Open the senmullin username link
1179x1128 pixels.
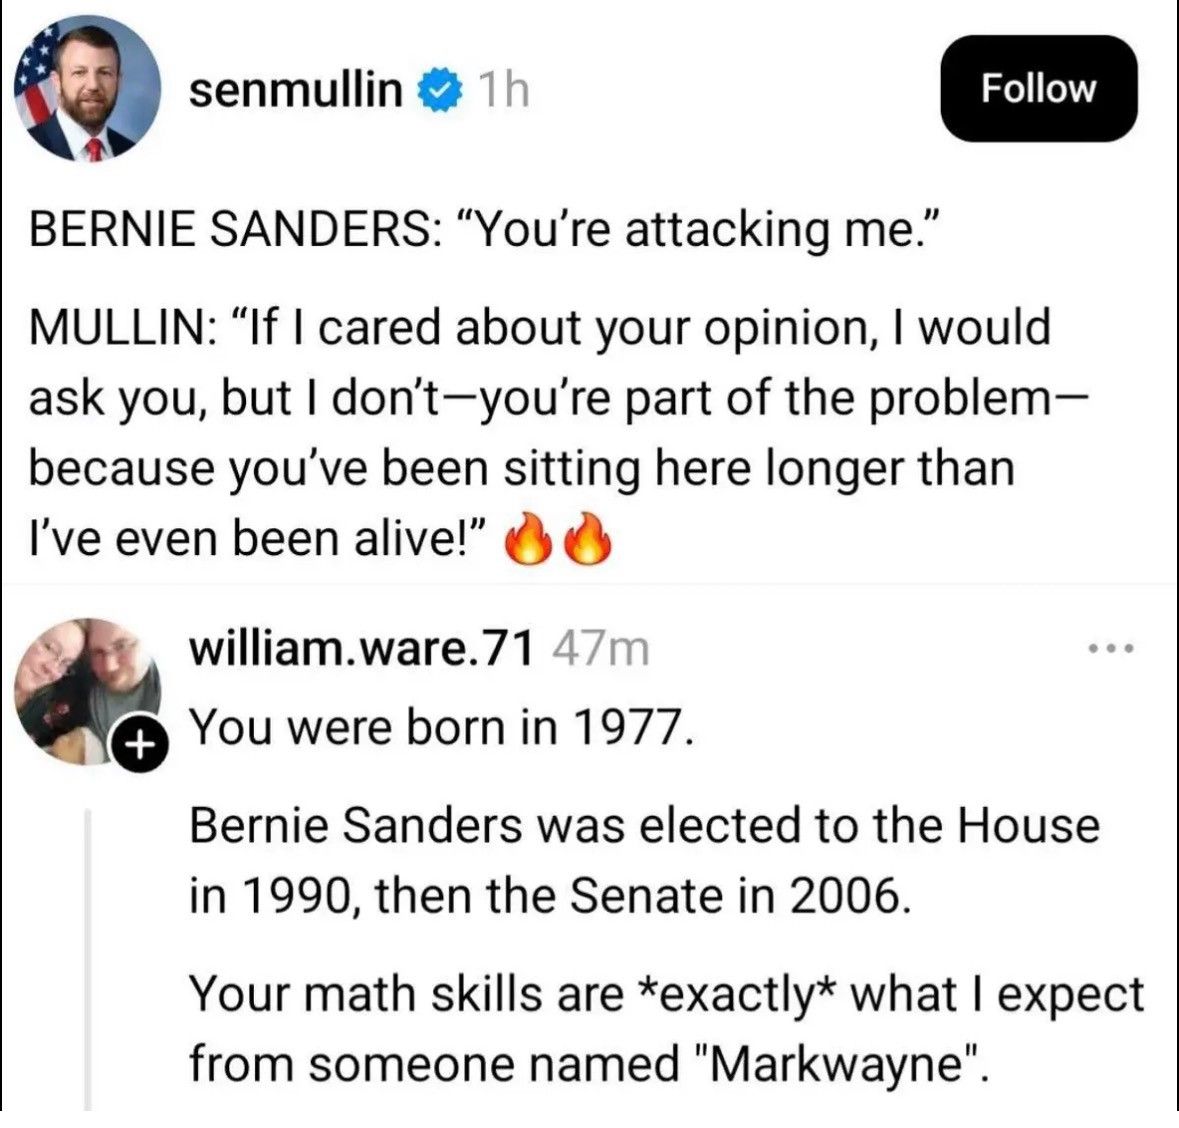(x=296, y=89)
